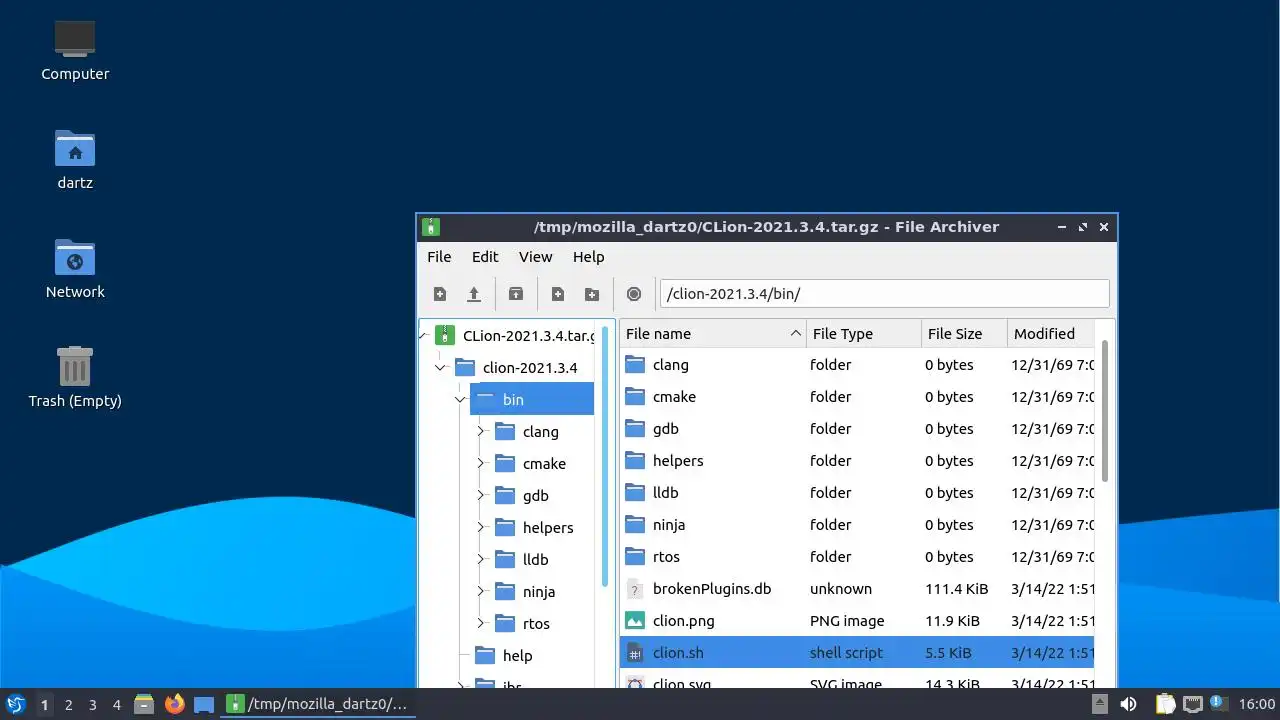The width and height of the screenshot is (1280, 720).
Task: Expand the ninja tree node
Action: coord(480,592)
